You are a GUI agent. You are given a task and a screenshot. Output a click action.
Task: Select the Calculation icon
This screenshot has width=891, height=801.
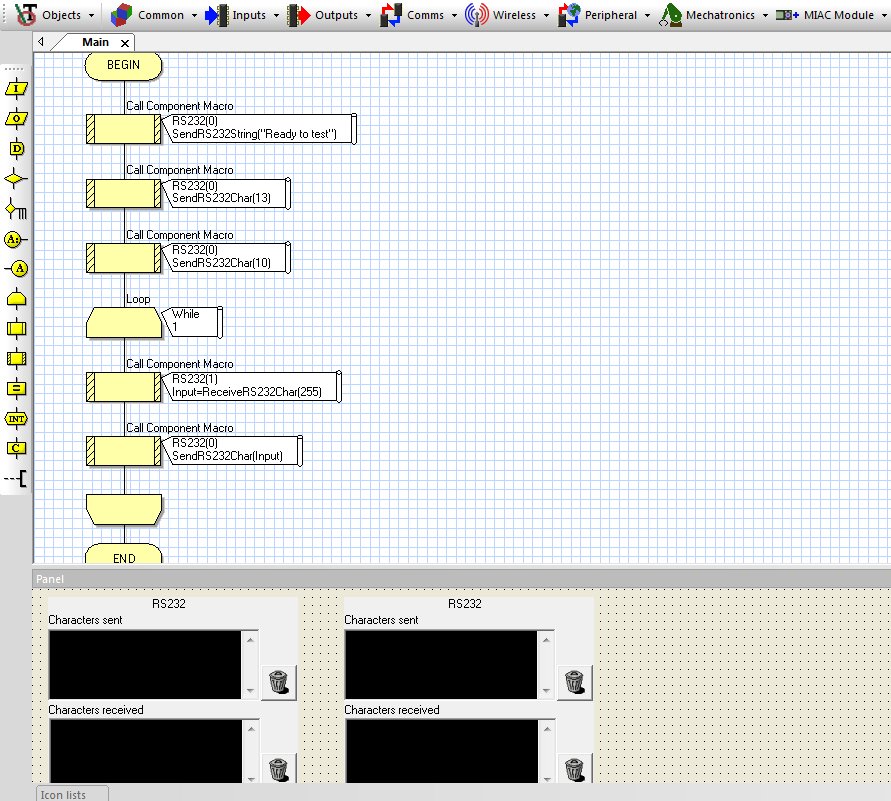point(16,389)
